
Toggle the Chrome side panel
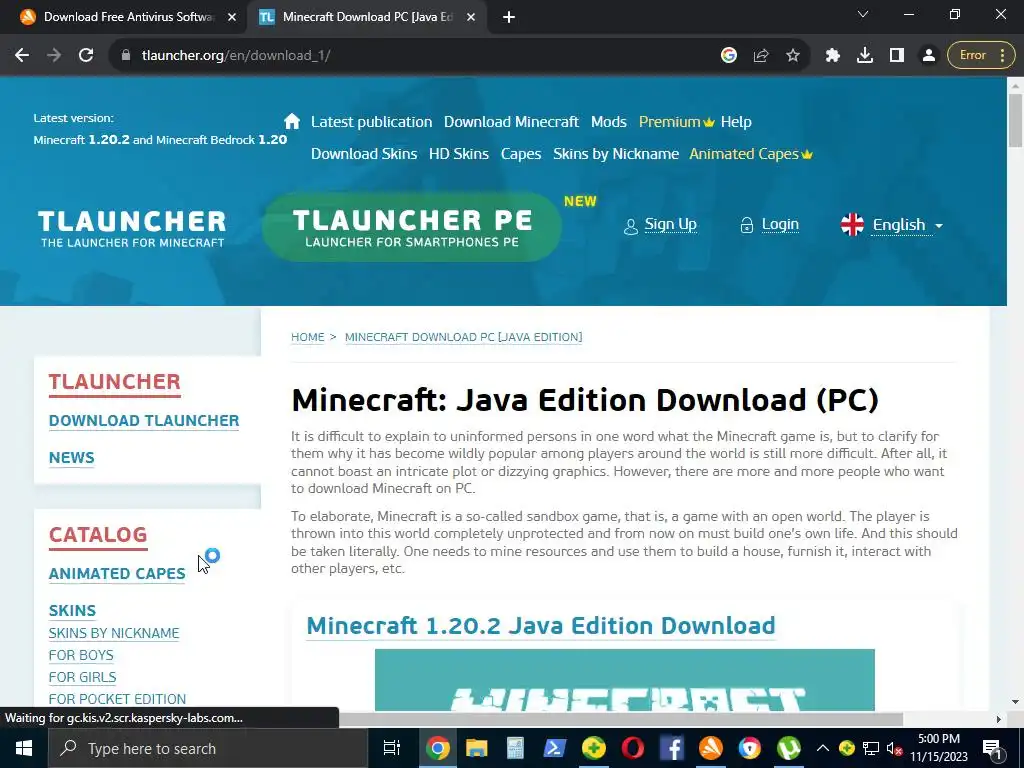coord(897,56)
